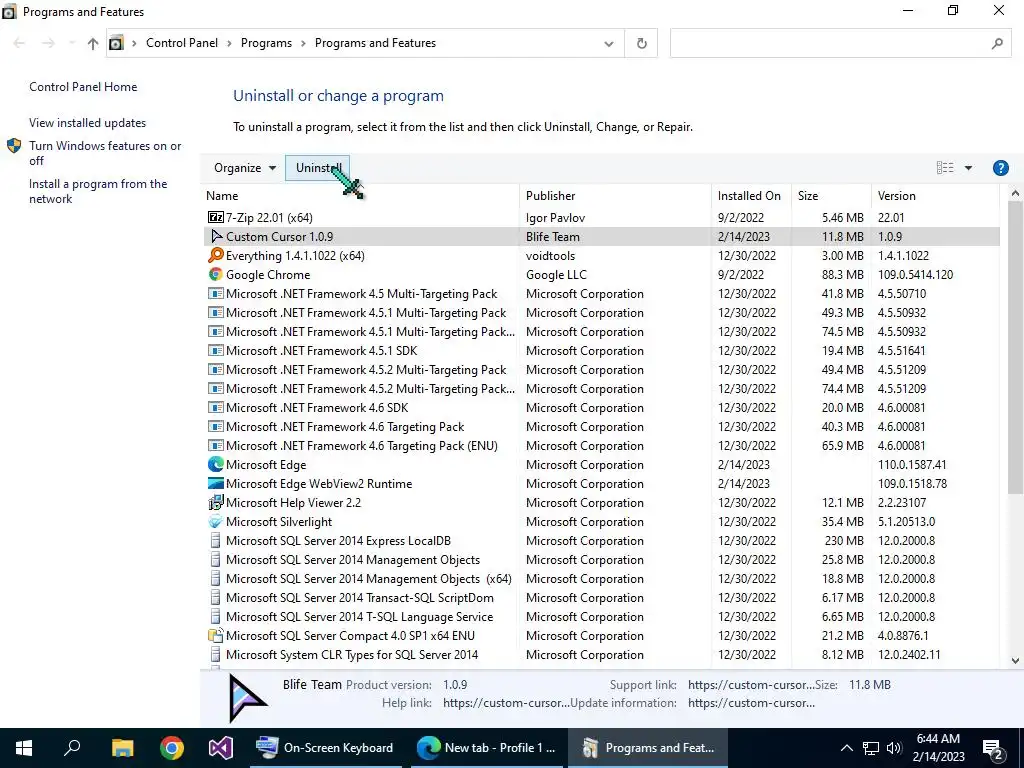The width and height of the screenshot is (1024, 768).
Task: Select Microsoft SQL Server 2014 Transact-SQL ScriptDom
Action: [600, 598]
